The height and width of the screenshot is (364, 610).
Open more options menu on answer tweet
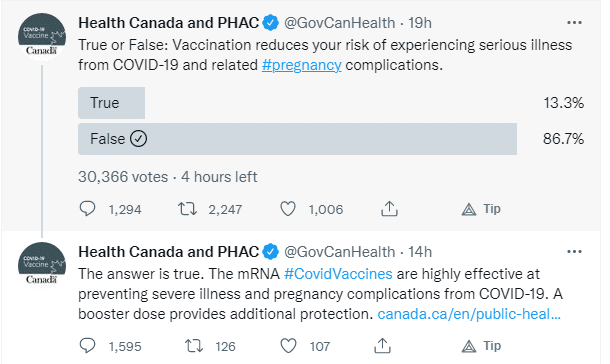coord(574,252)
